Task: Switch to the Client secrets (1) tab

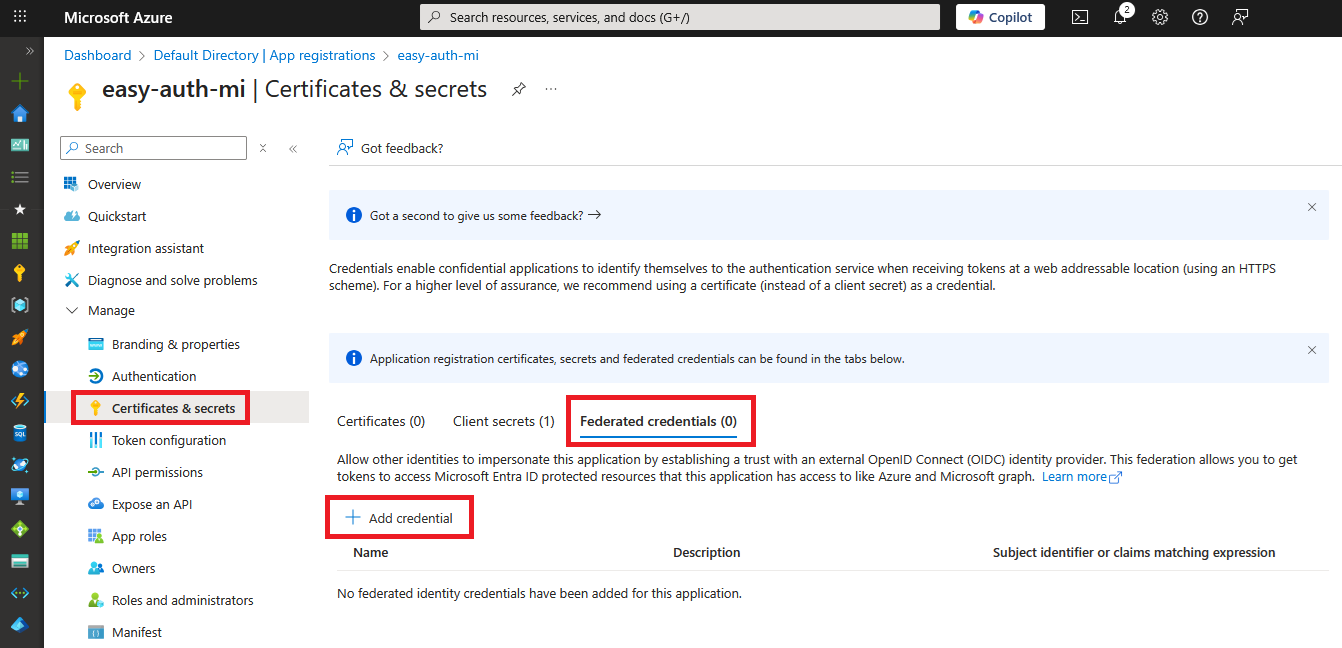Action: tap(503, 421)
